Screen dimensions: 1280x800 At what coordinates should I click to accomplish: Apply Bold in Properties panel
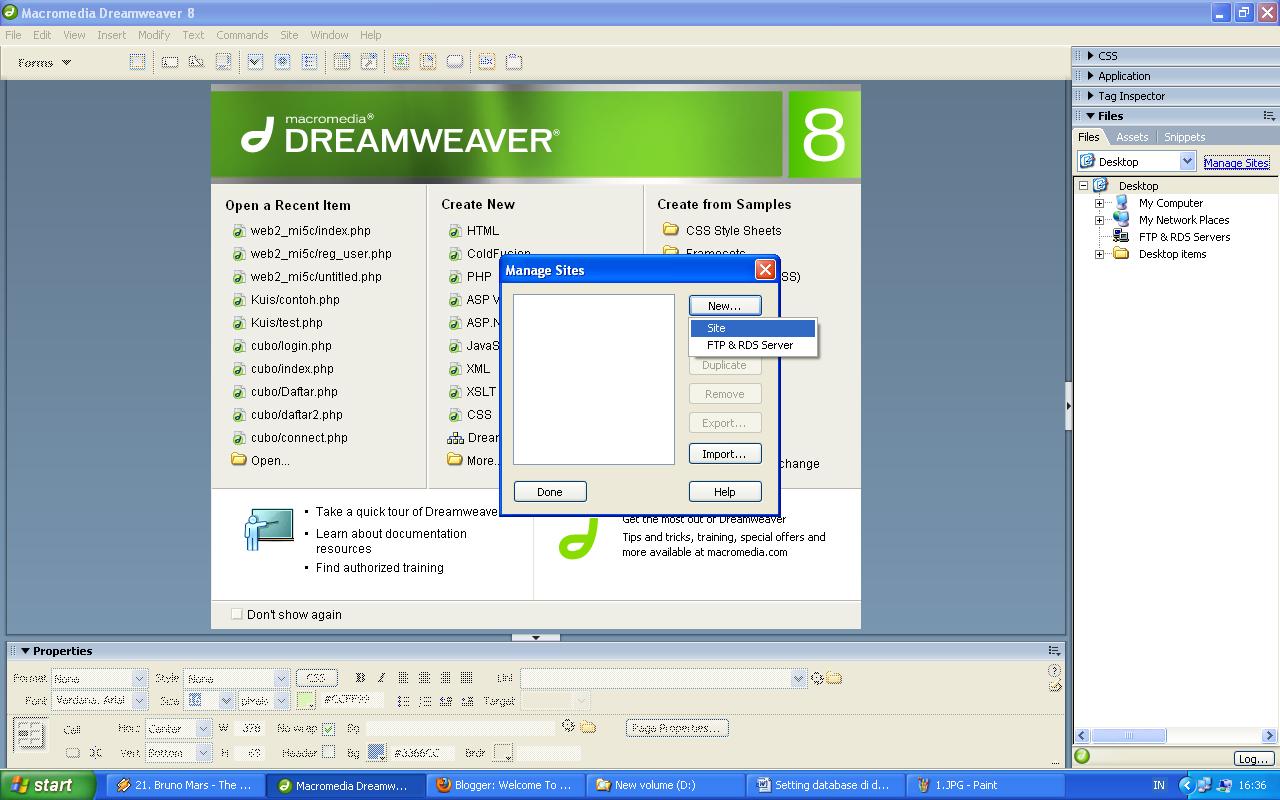[x=360, y=678]
